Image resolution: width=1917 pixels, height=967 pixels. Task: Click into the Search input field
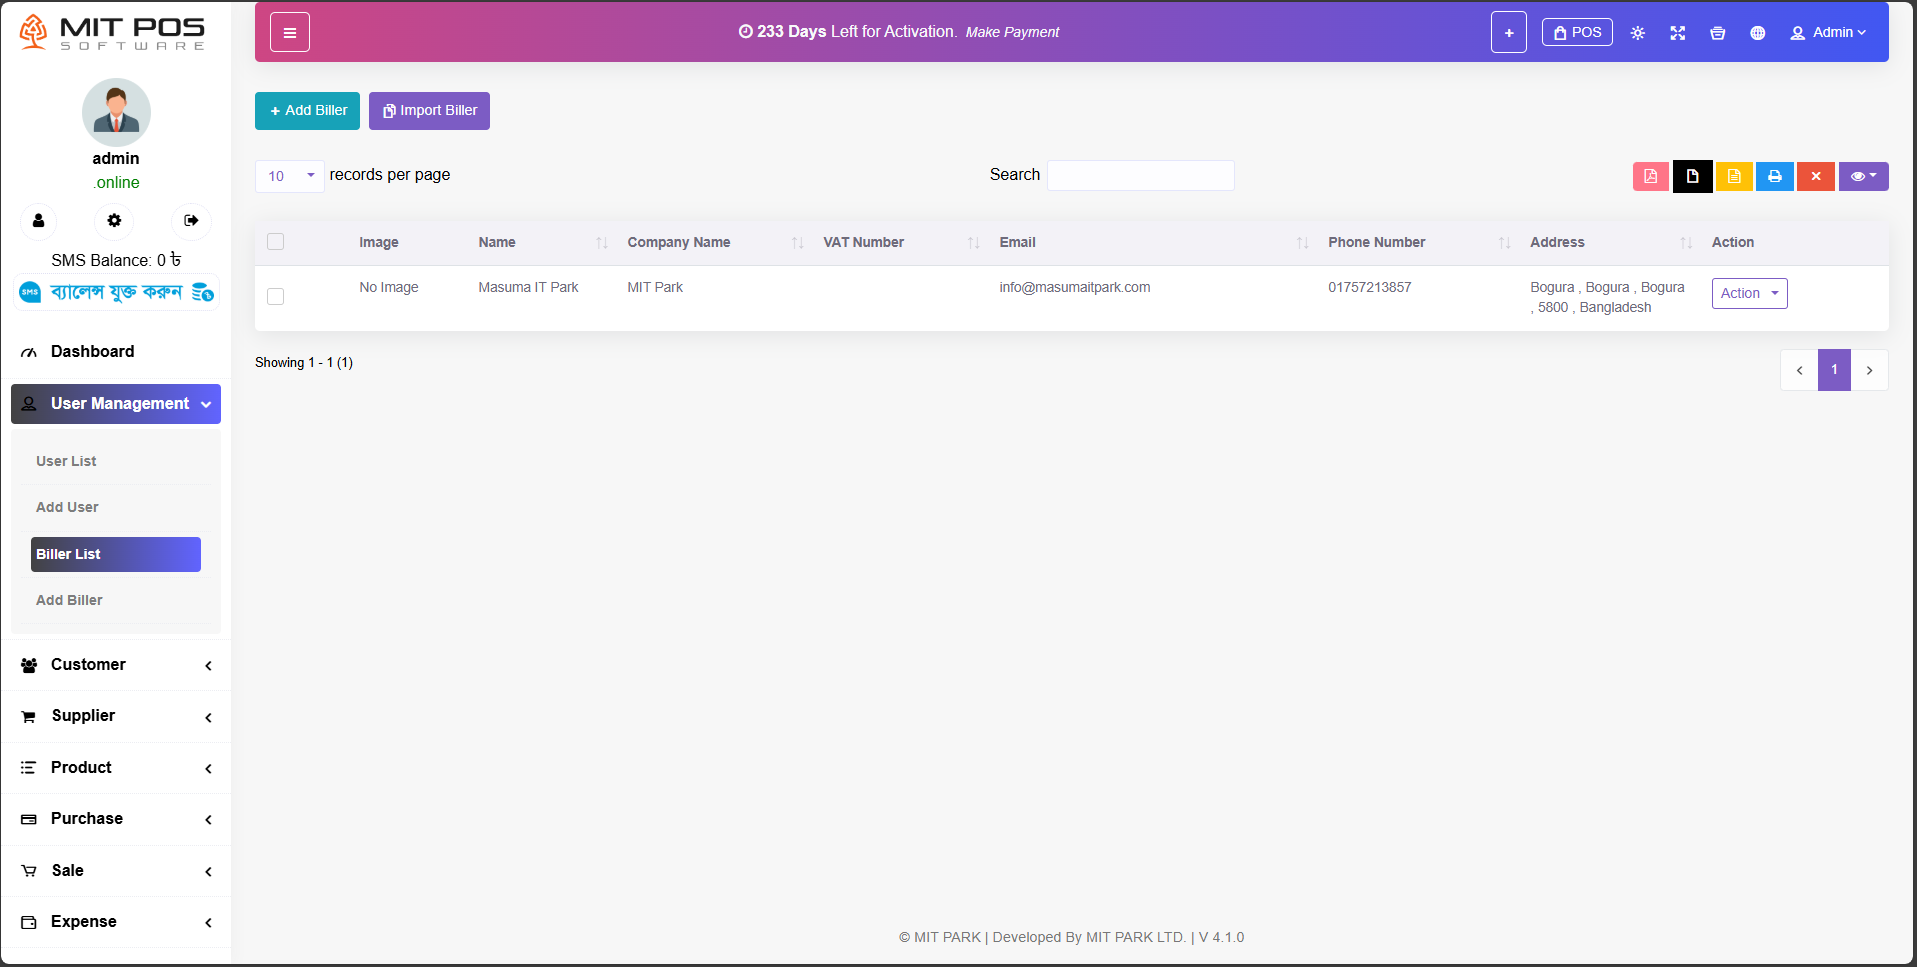point(1140,176)
